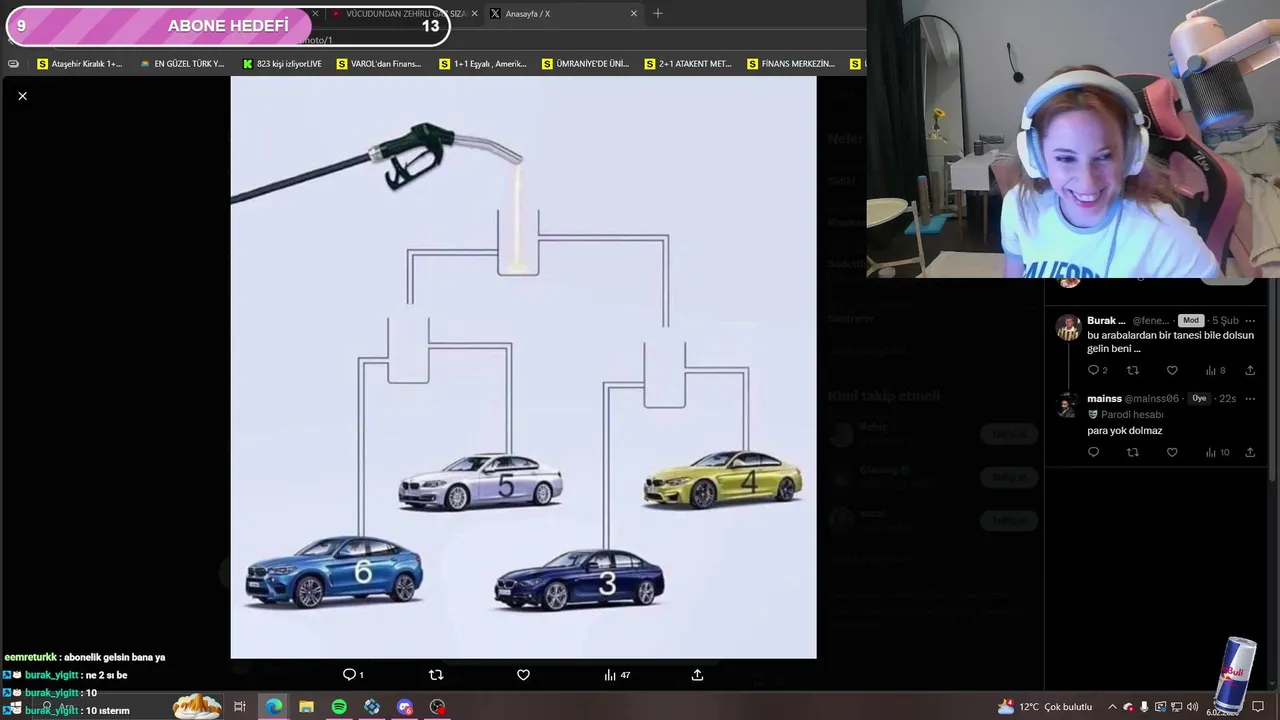Like the enlarged image post
Viewport: 1280px width, 720px height.
523,675
